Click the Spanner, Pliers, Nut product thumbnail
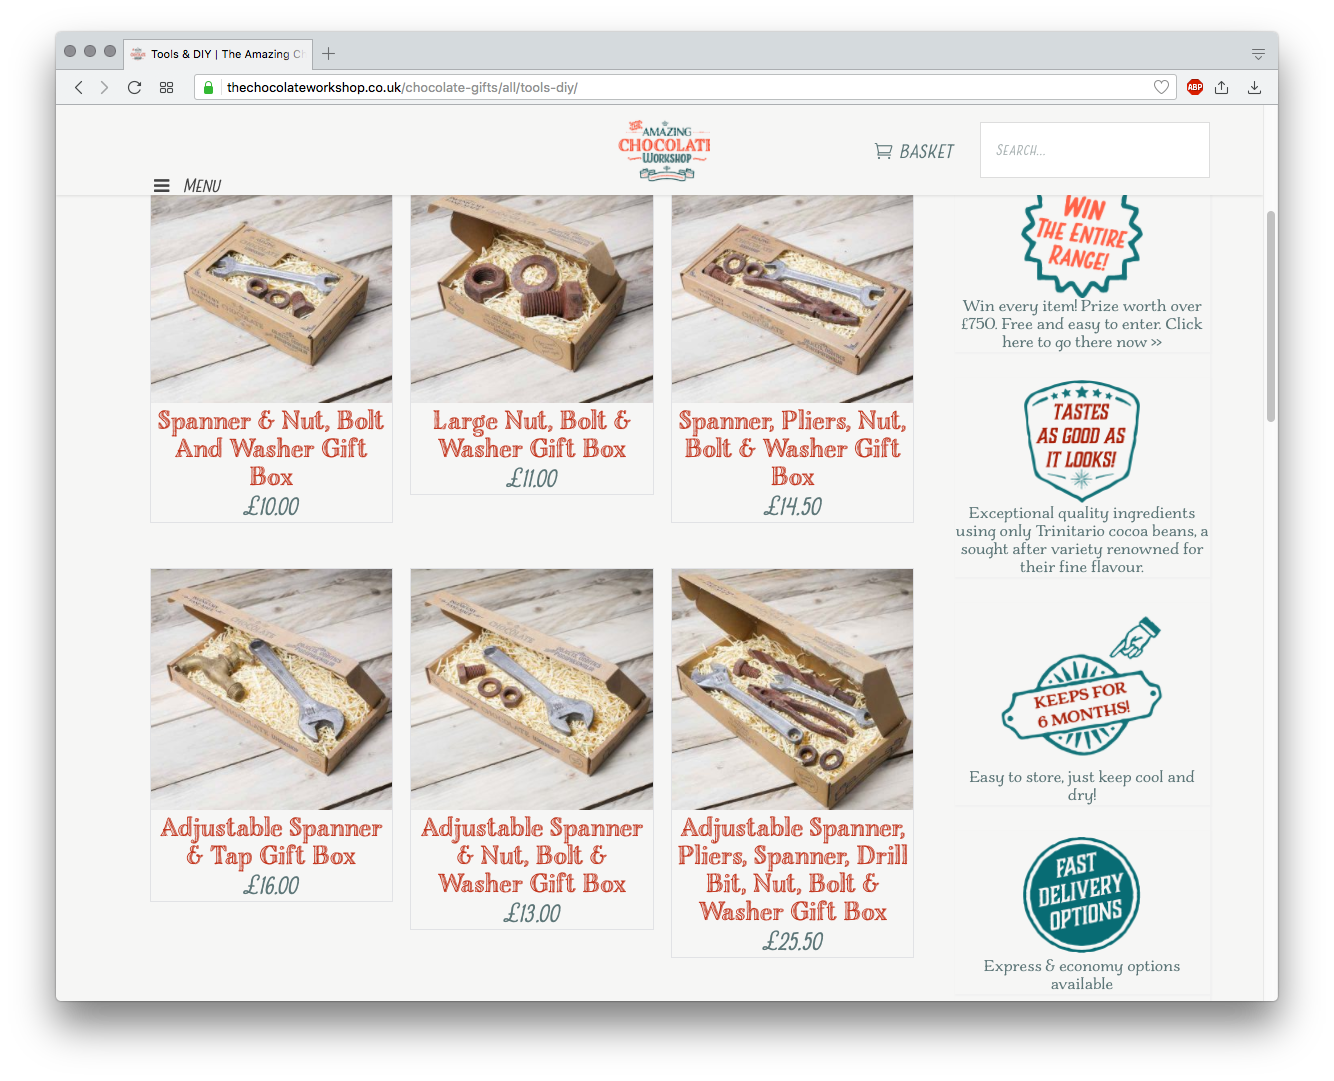 (x=792, y=299)
